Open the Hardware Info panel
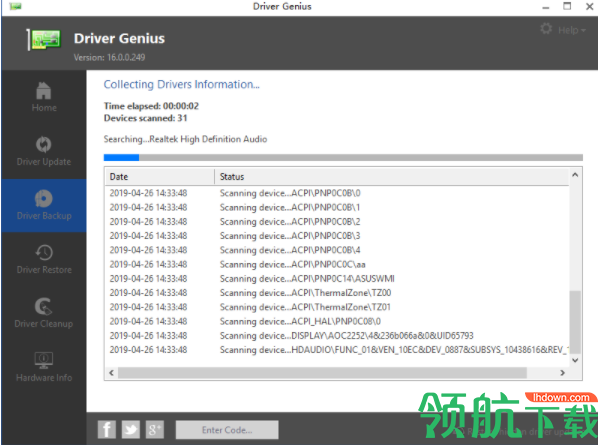The width and height of the screenshot is (598, 445). point(44,367)
